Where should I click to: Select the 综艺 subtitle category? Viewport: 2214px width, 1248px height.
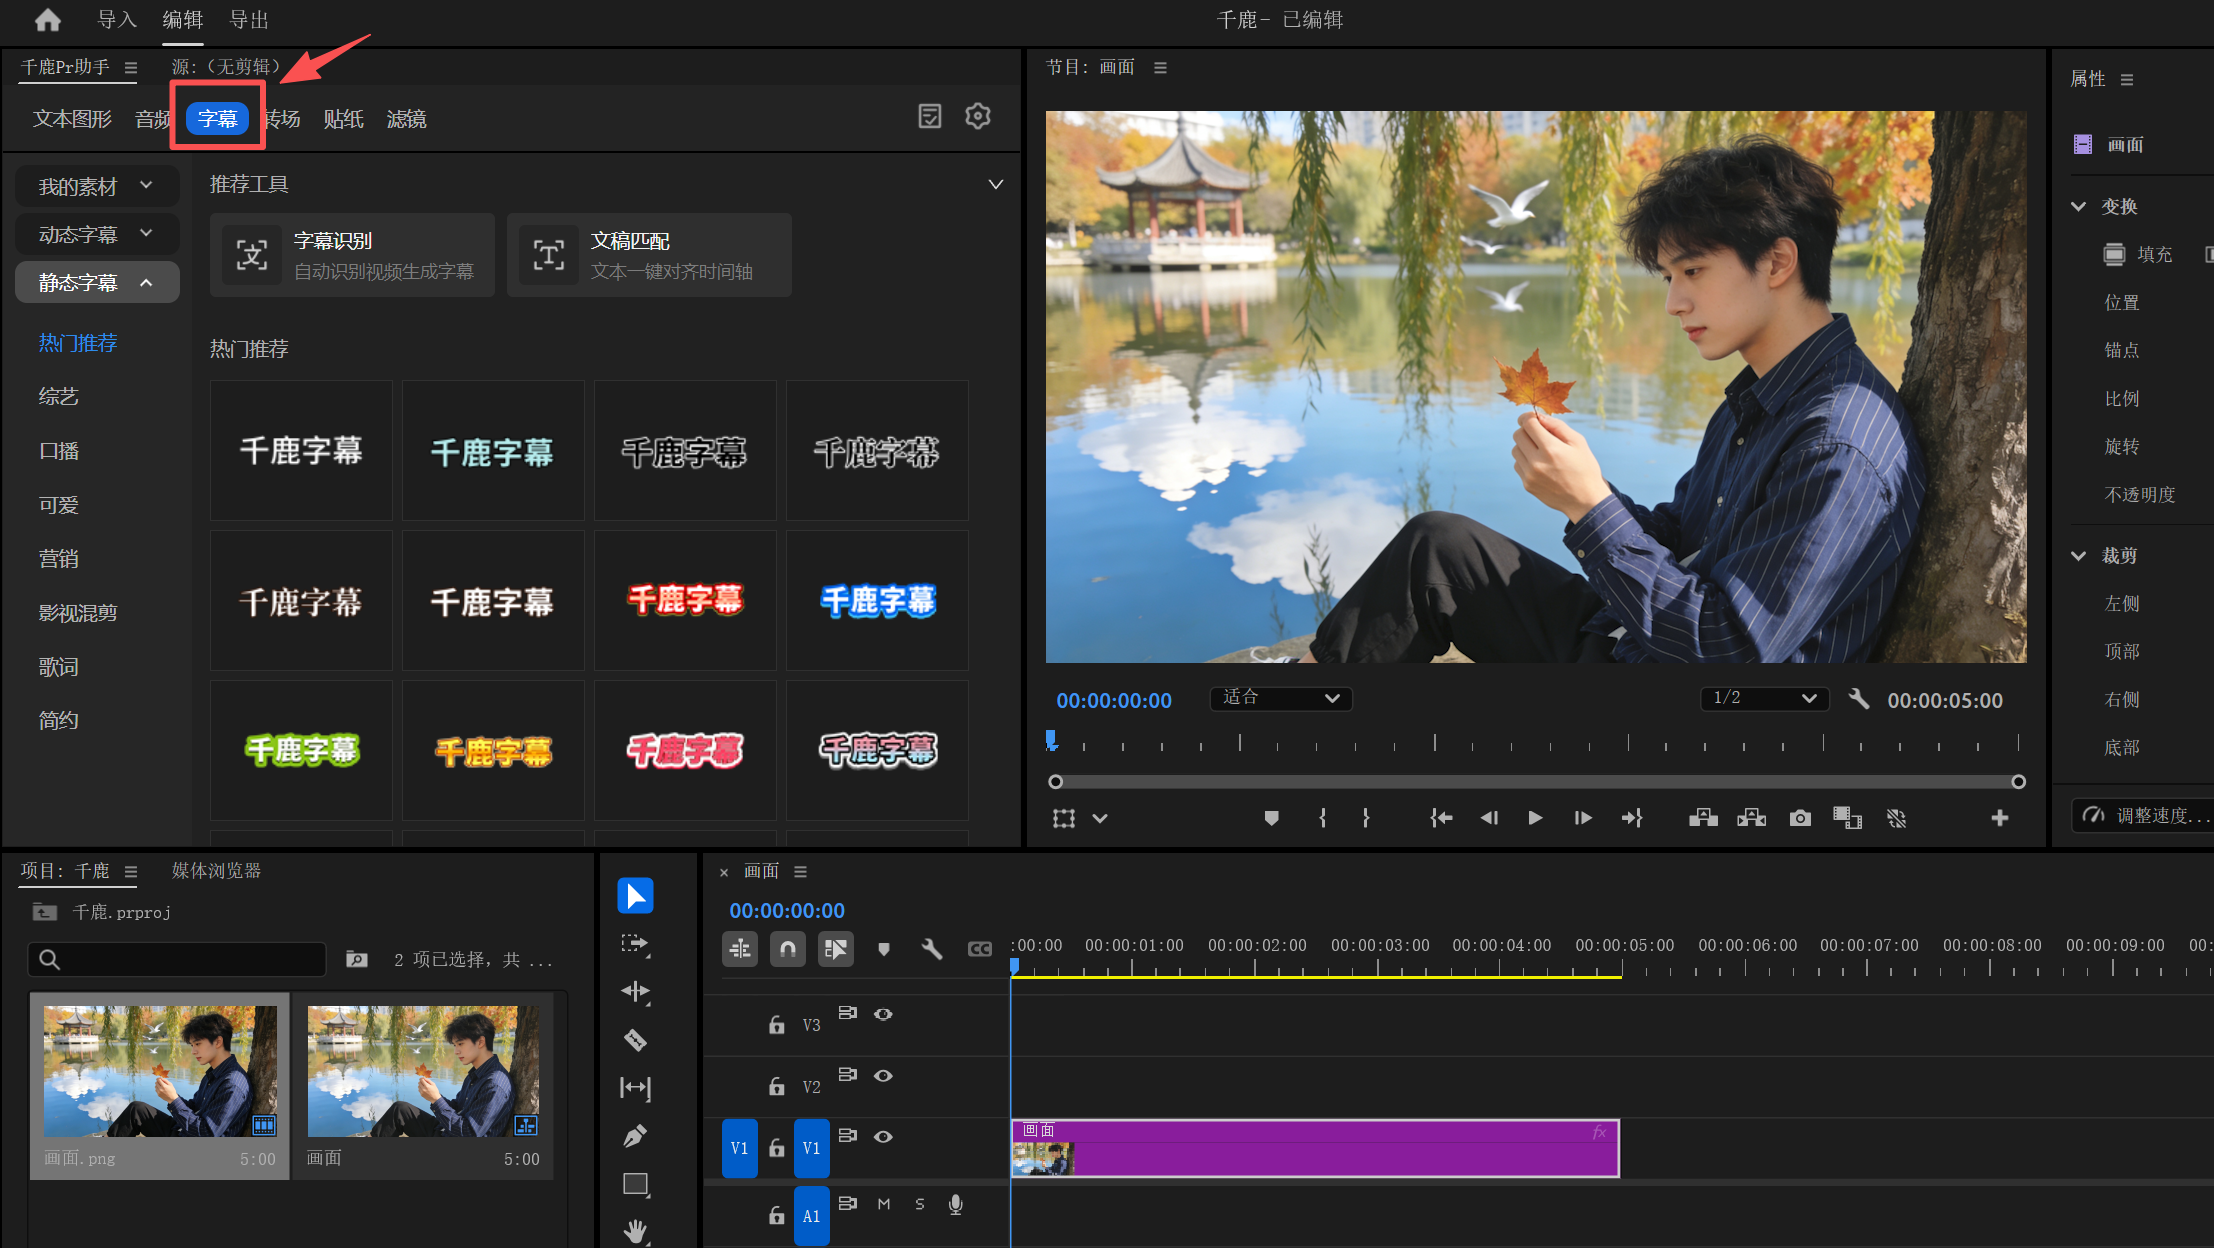pos(59,396)
